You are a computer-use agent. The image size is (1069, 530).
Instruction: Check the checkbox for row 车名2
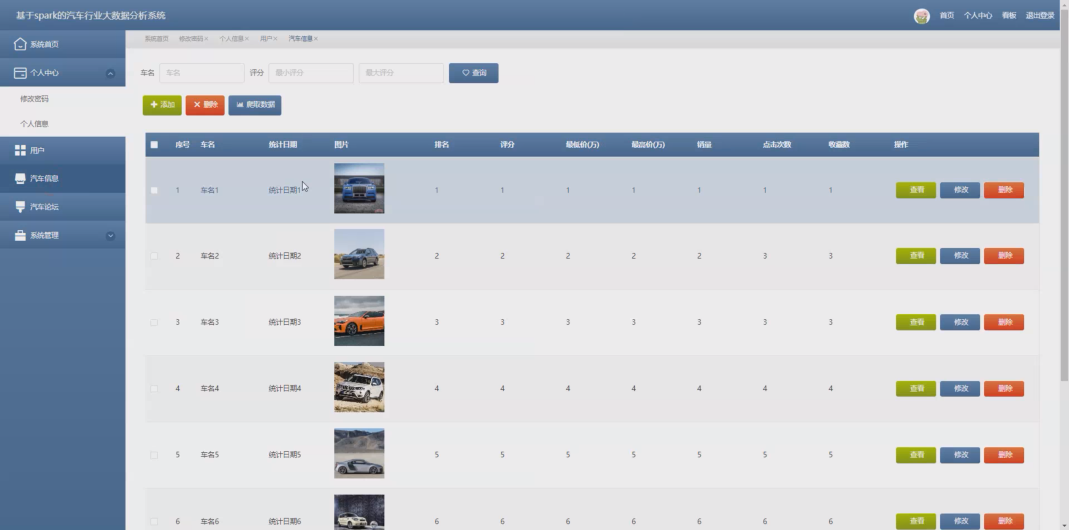pyautogui.click(x=154, y=256)
